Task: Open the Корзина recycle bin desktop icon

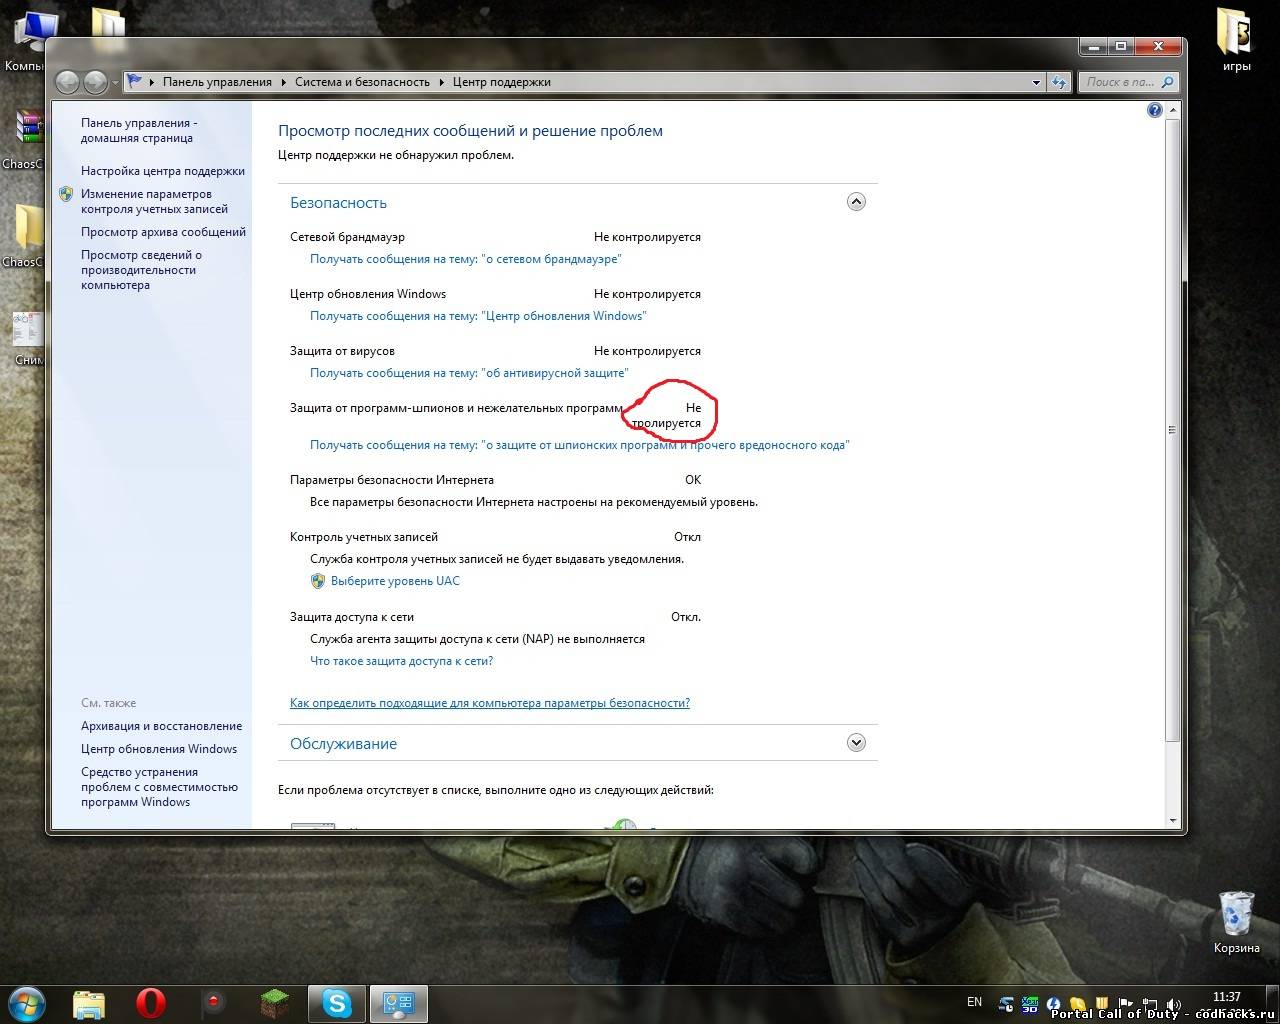Action: 1236,922
